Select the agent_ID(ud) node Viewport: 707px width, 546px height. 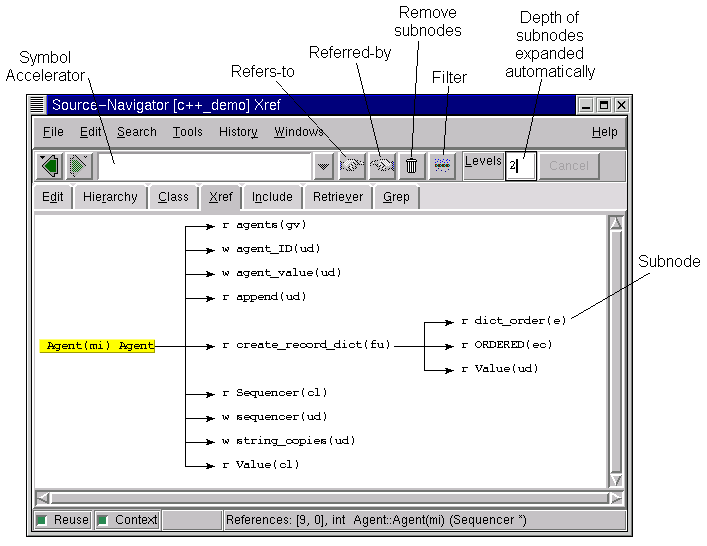(x=271, y=249)
